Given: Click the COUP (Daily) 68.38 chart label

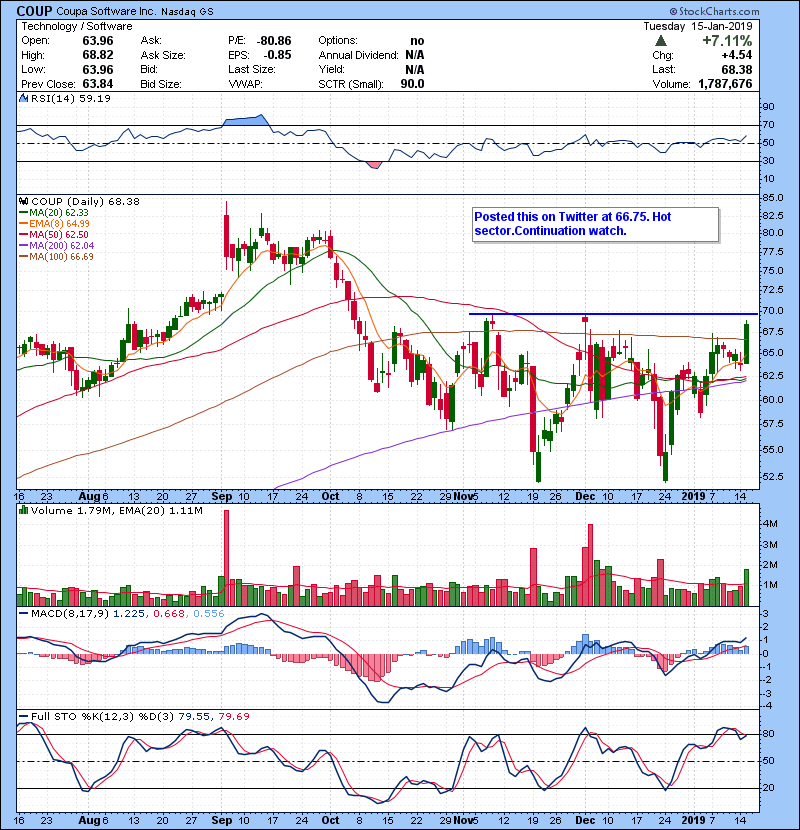Looking at the screenshot, I should click(85, 201).
